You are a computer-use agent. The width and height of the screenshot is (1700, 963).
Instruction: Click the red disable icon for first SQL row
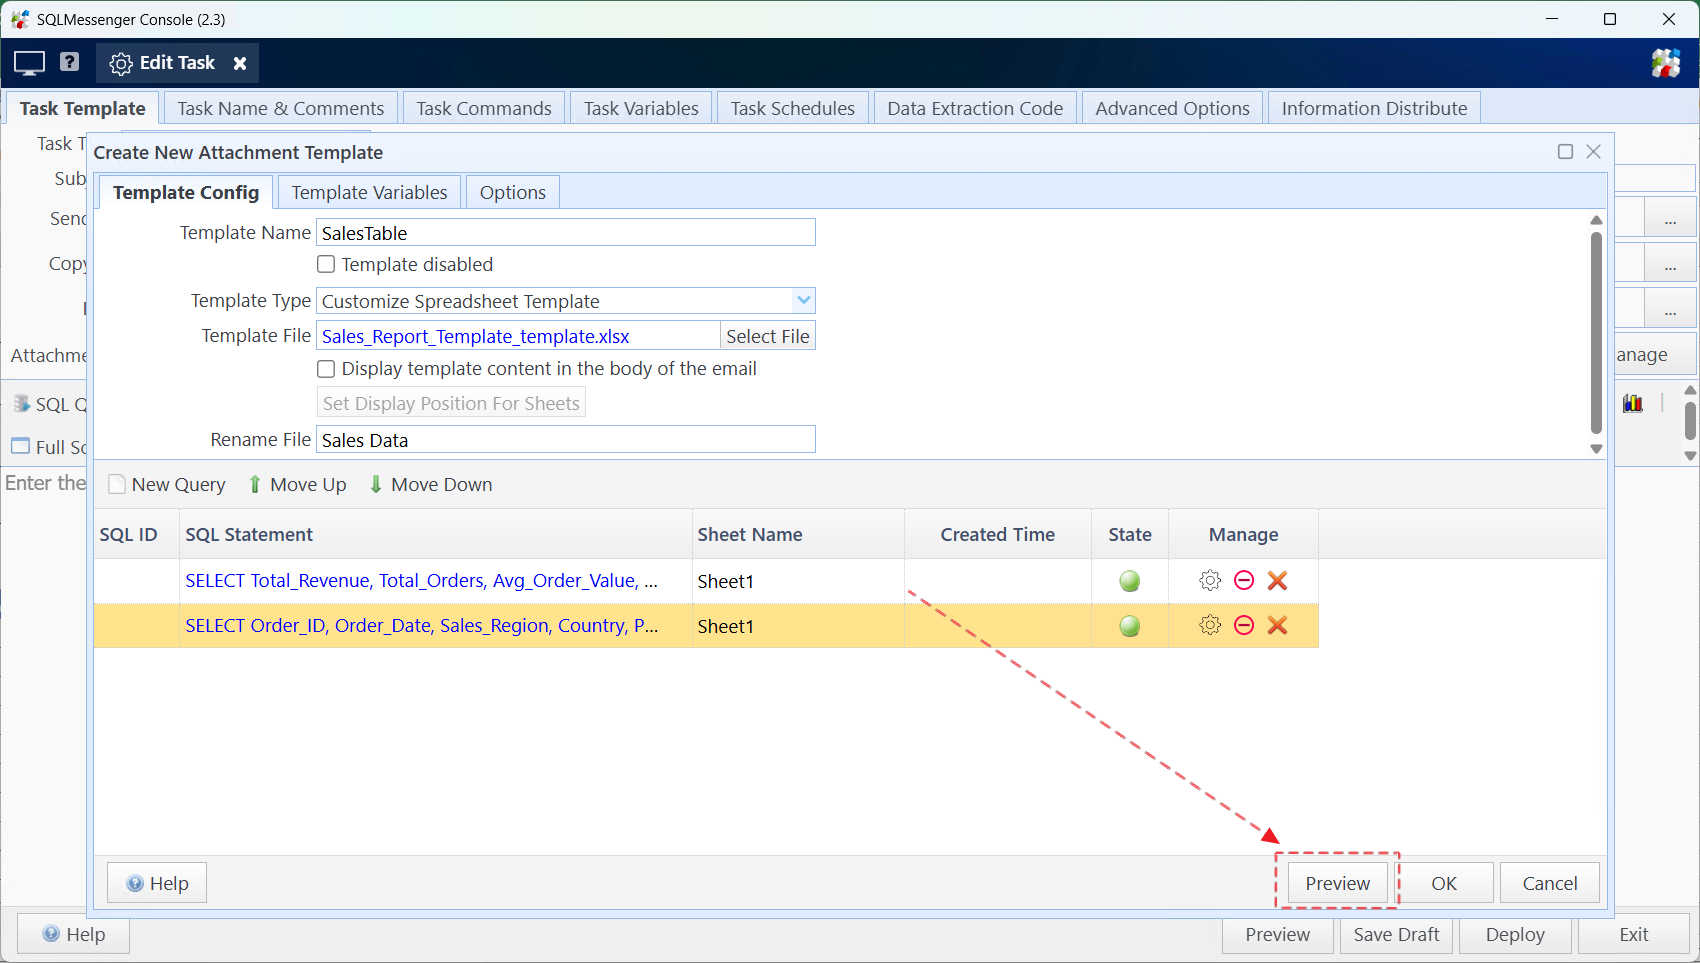click(1244, 581)
